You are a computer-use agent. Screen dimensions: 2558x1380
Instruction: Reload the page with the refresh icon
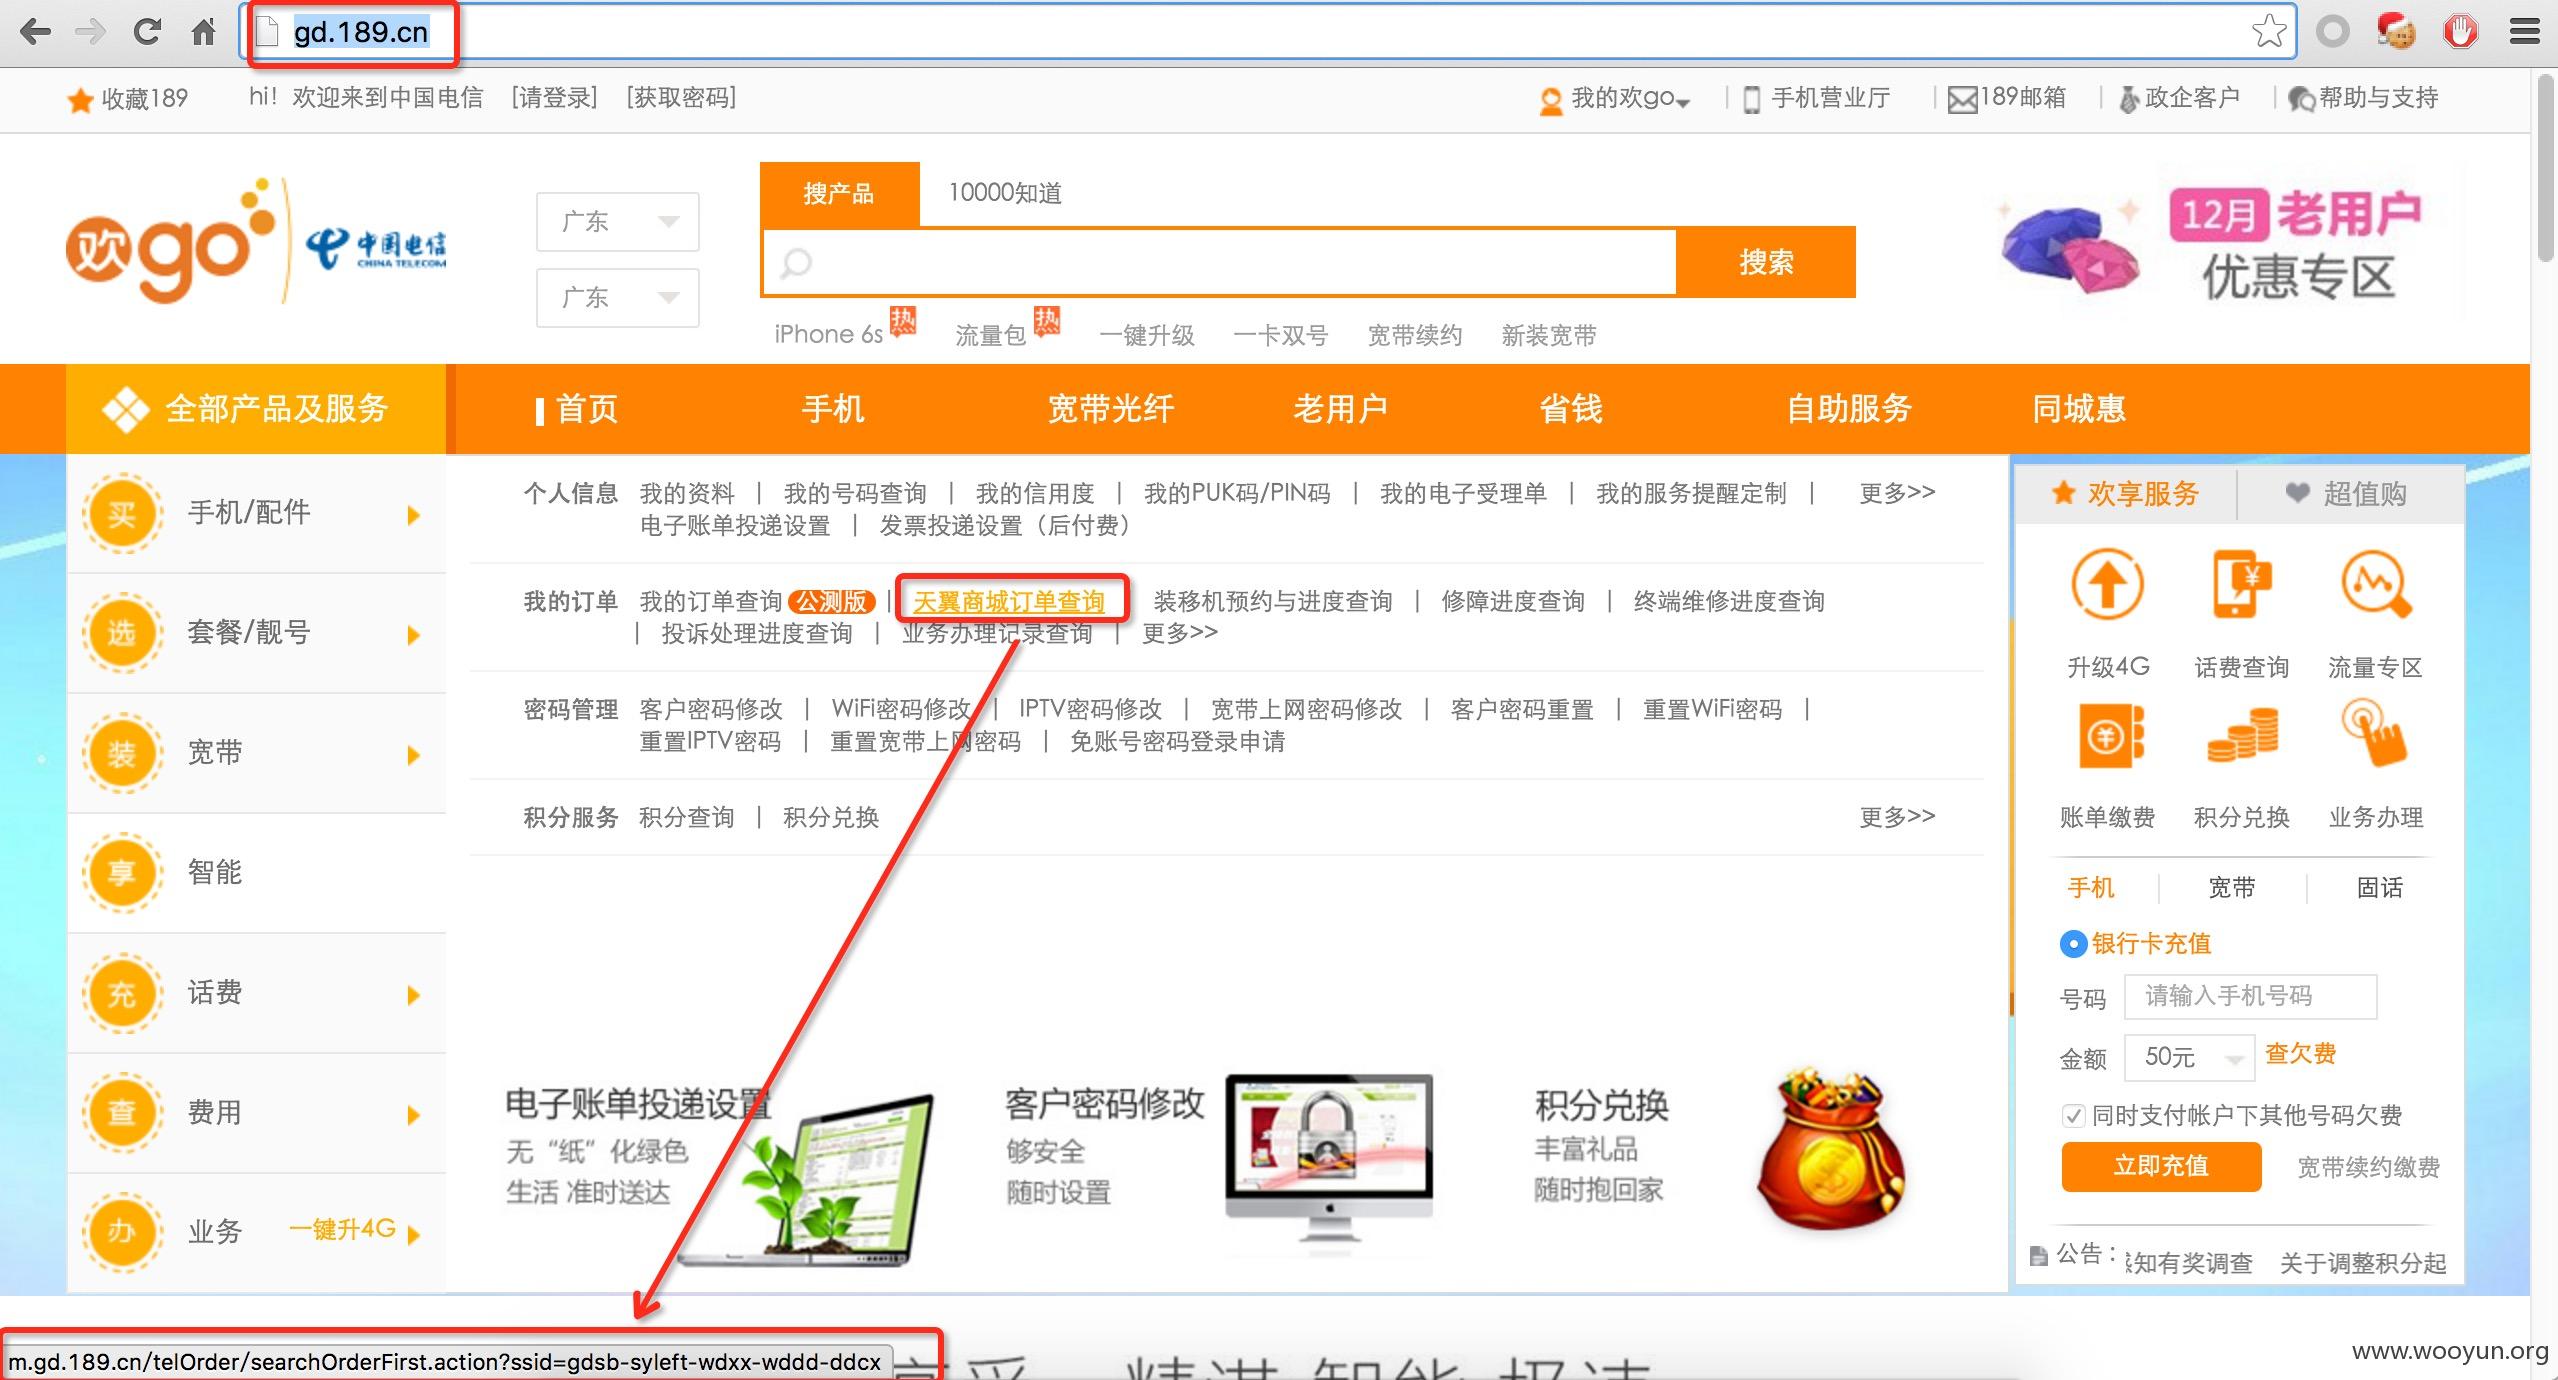(x=147, y=32)
